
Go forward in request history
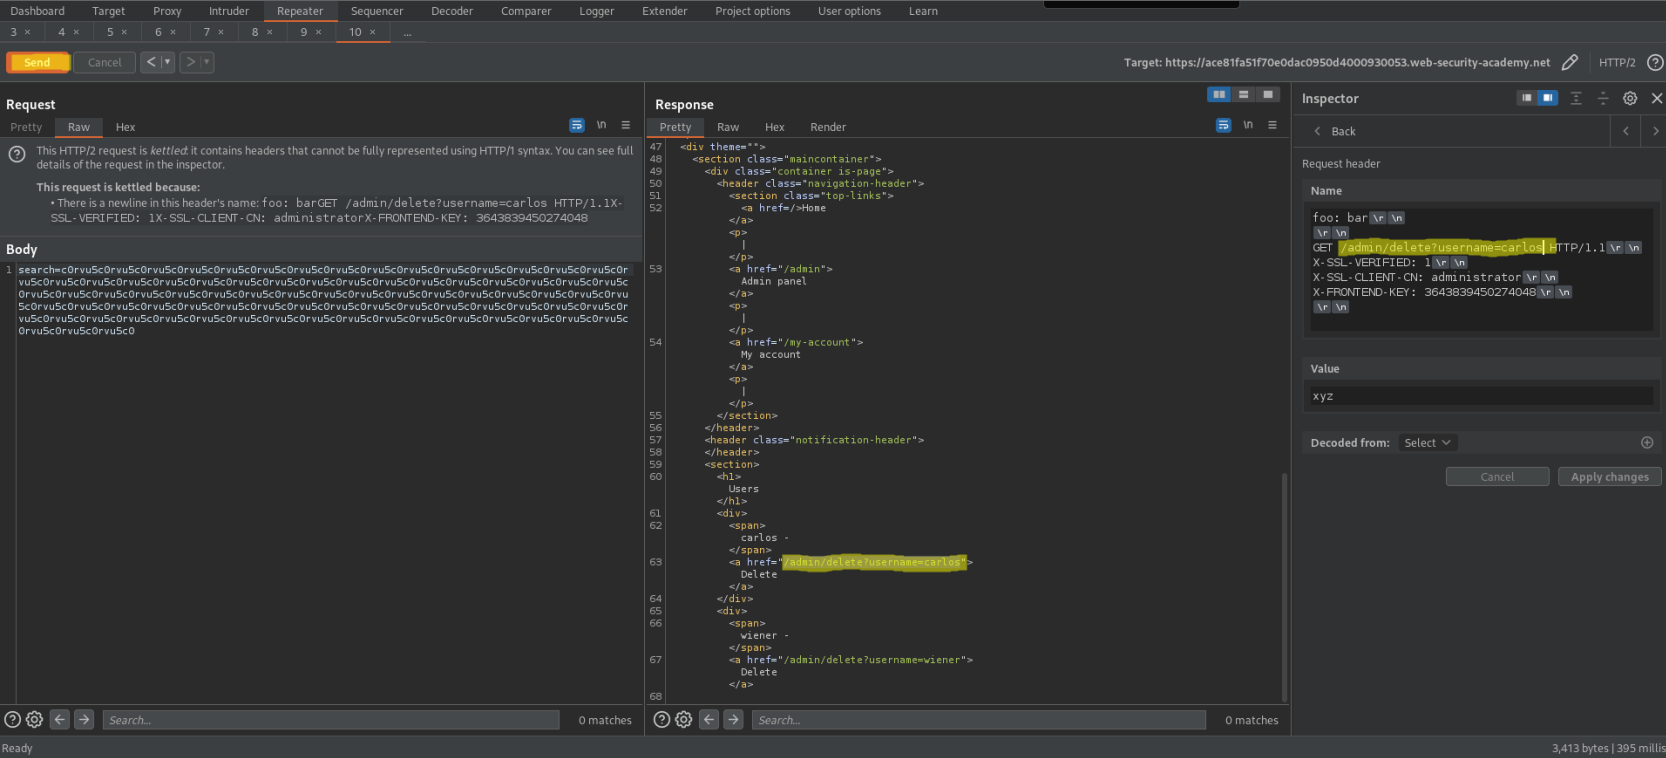pos(190,62)
